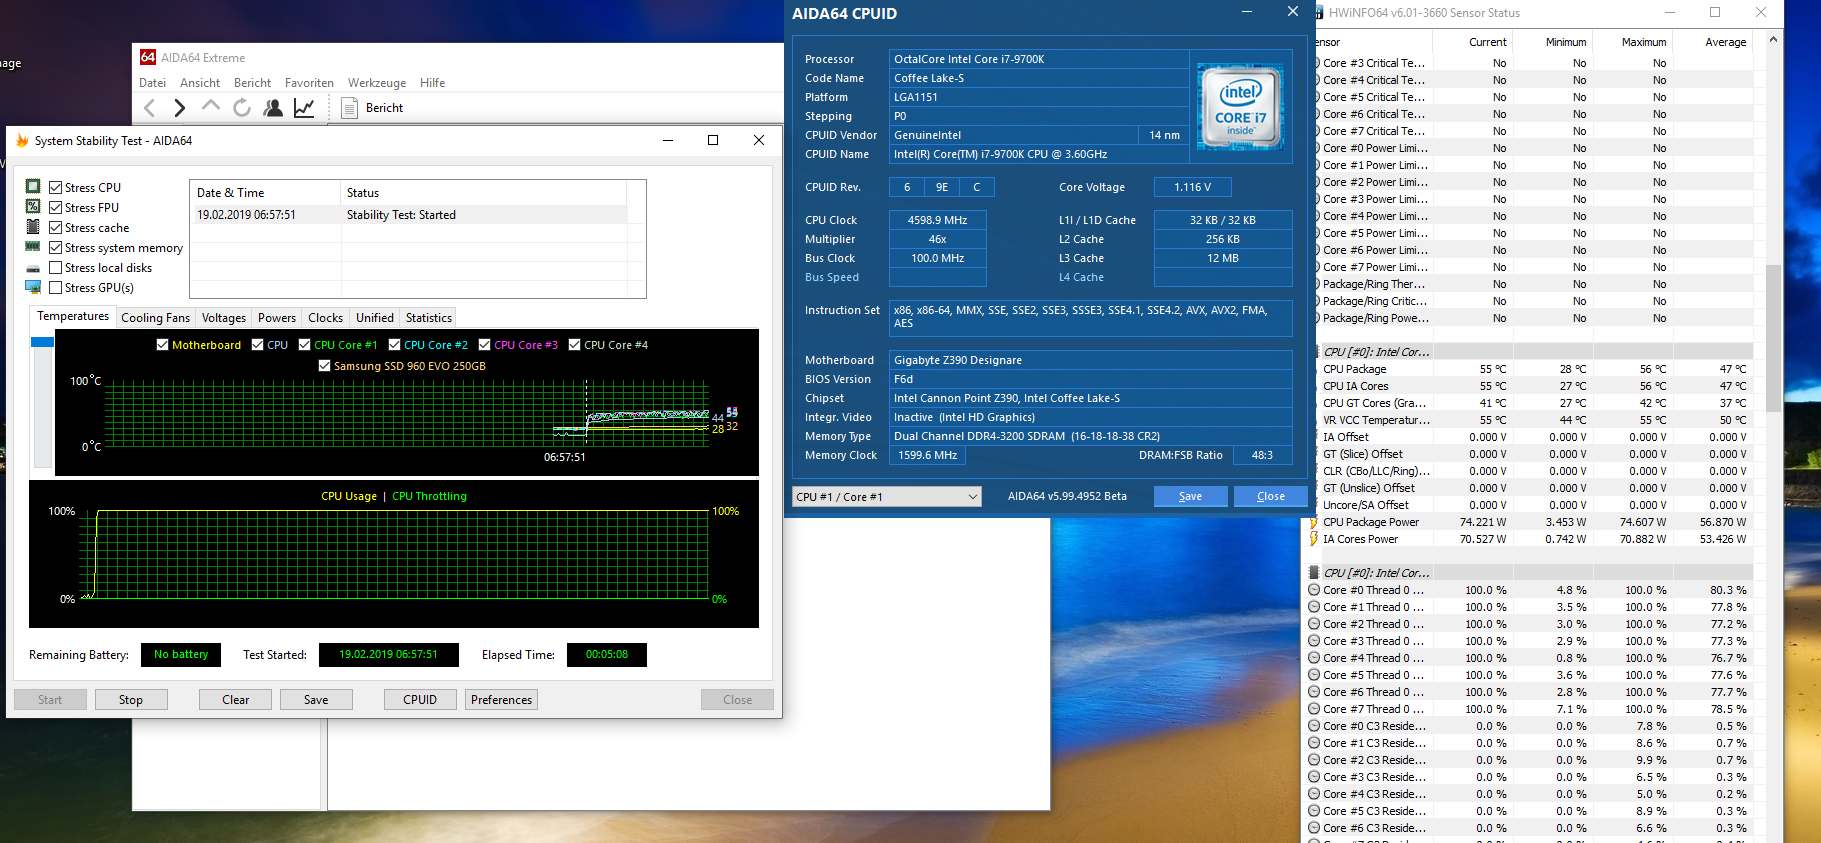Click the clock icon of Core #0 C3 Residency
The width and height of the screenshot is (1821, 843).
click(x=1314, y=726)
